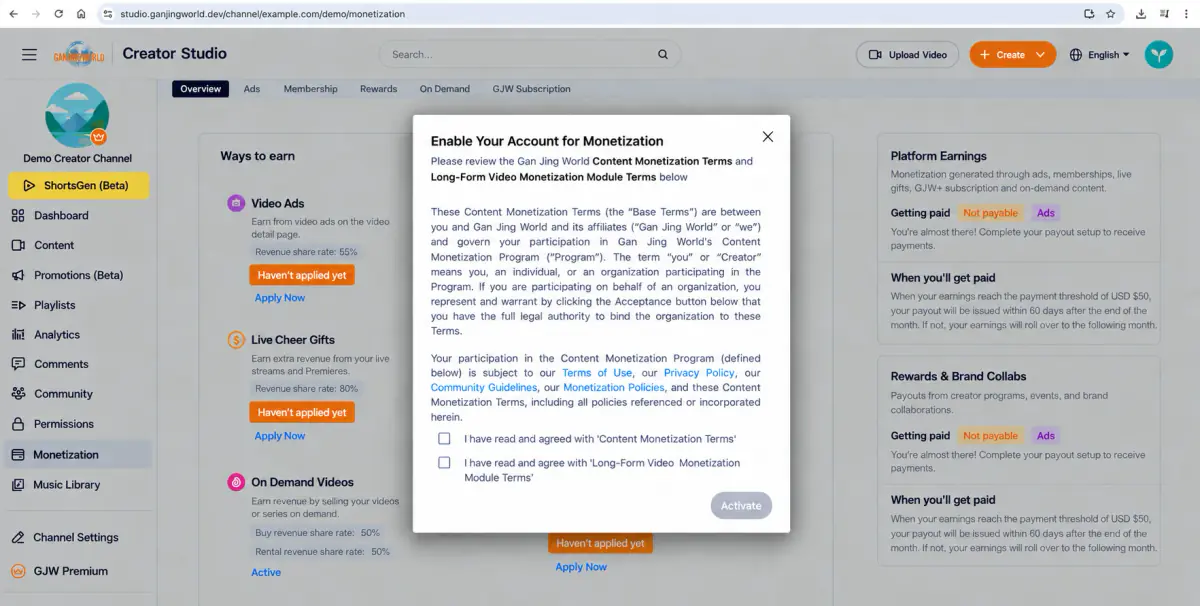The height and width of the screenshot is (606, 1200).
Task: Open Terms of Use link
Action: (x=597, y=373)
